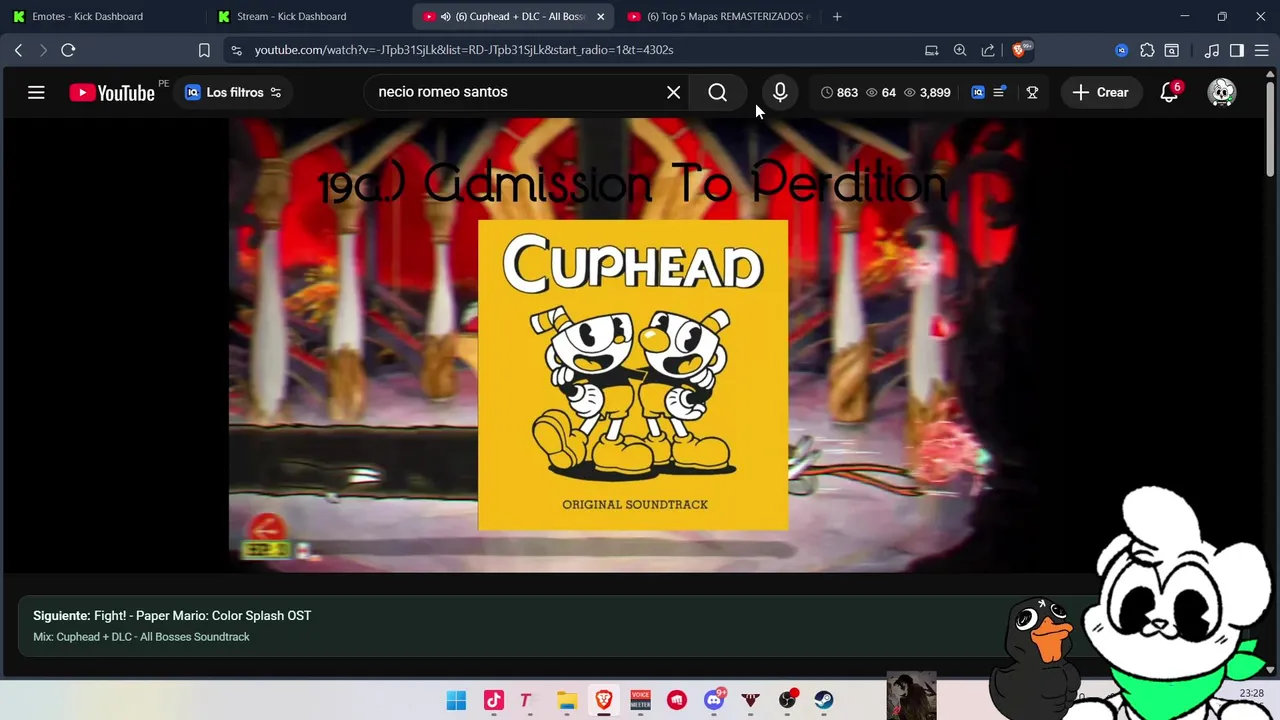Click the trophy icon in header
This screenshot has height=720, width=1280.
click(x=1032, y=92)
